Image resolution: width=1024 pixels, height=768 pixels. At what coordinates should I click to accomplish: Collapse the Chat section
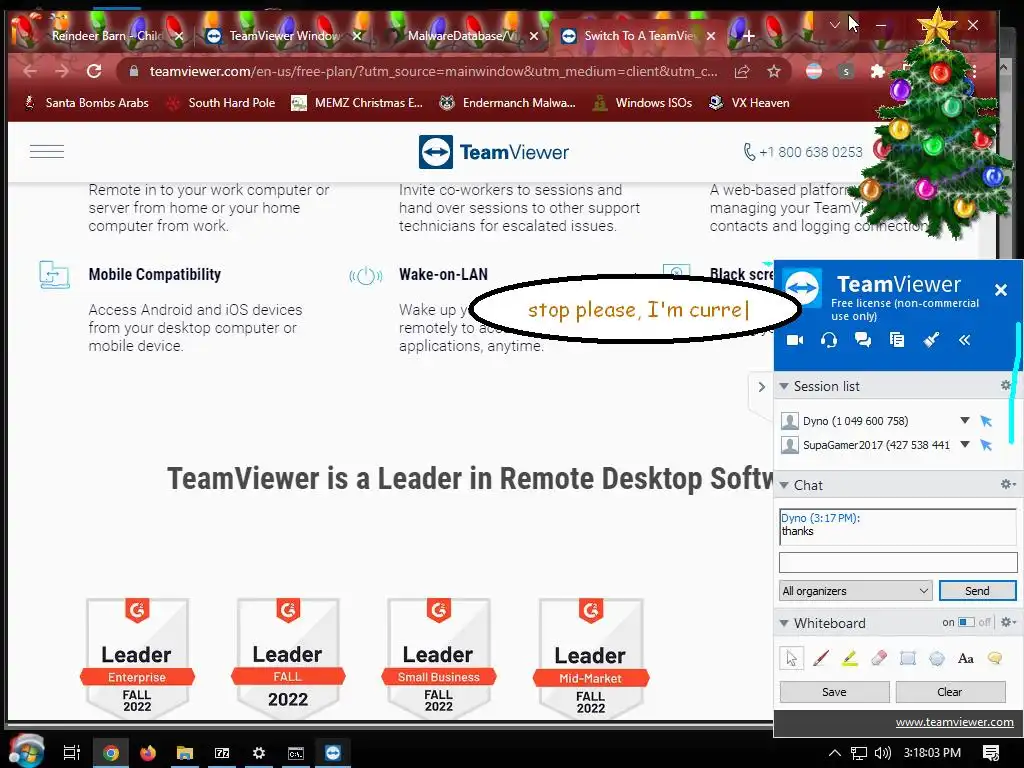pyautogui.click(x=784, y=485)
